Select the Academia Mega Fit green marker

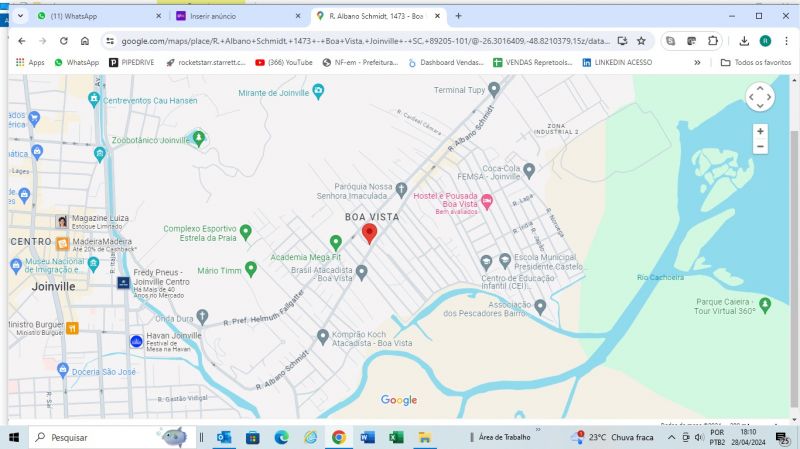click(335, 242)
